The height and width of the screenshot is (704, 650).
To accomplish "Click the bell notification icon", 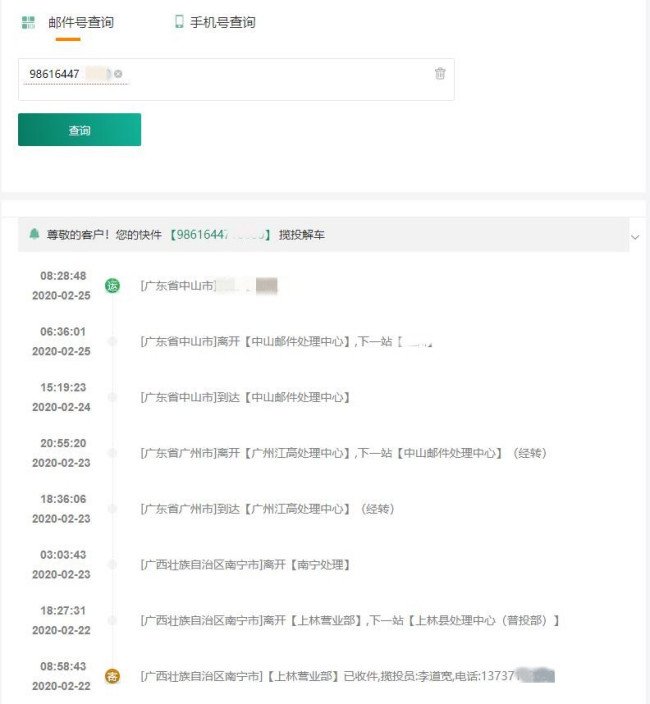I will tap(34, 234).
